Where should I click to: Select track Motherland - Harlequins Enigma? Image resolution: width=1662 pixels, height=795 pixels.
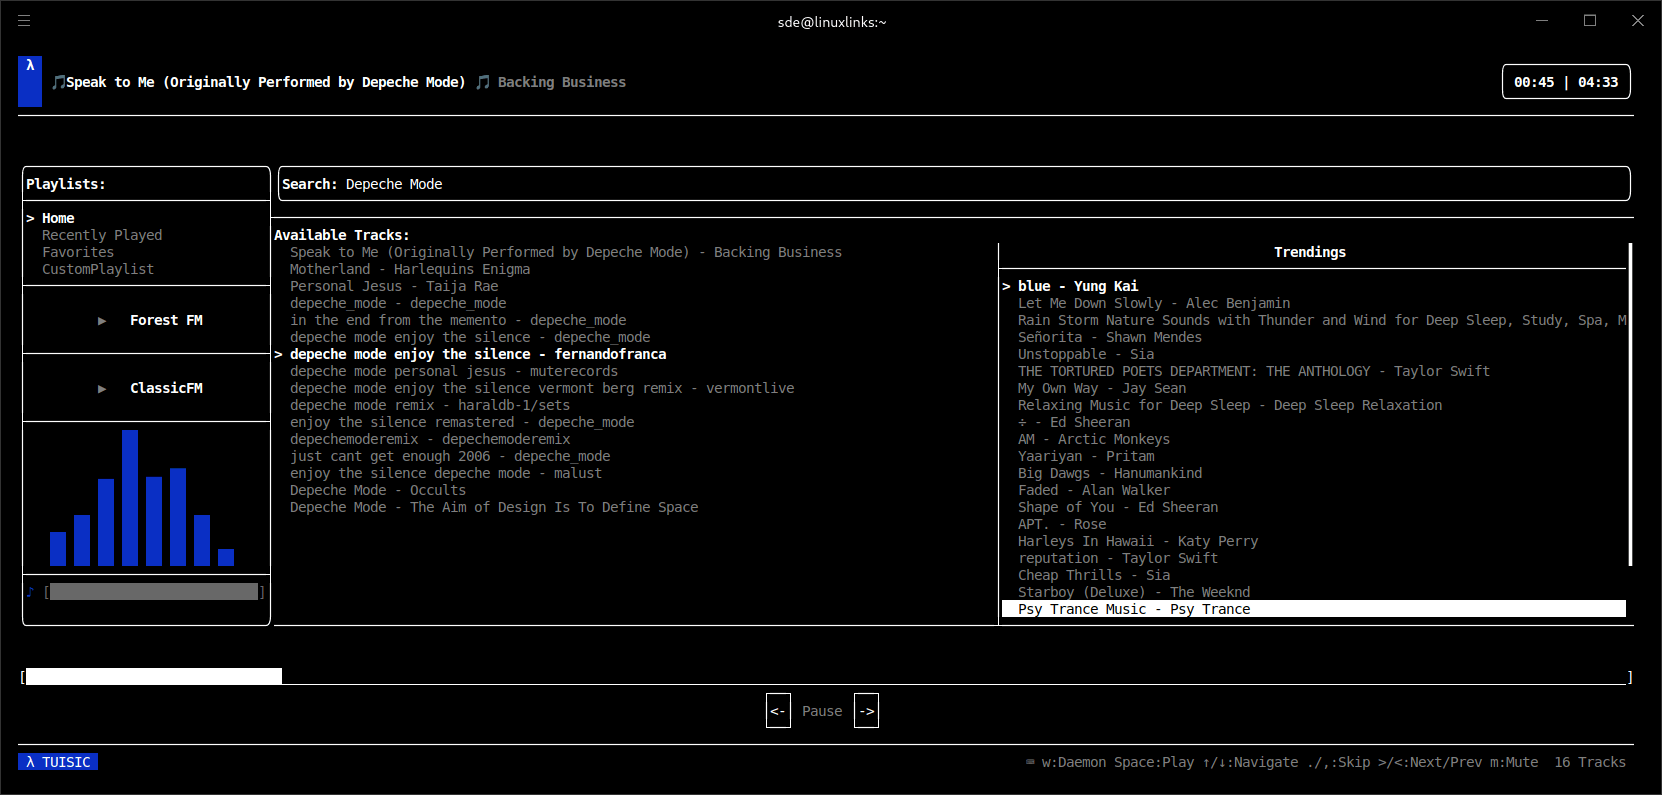pos(410,269)
